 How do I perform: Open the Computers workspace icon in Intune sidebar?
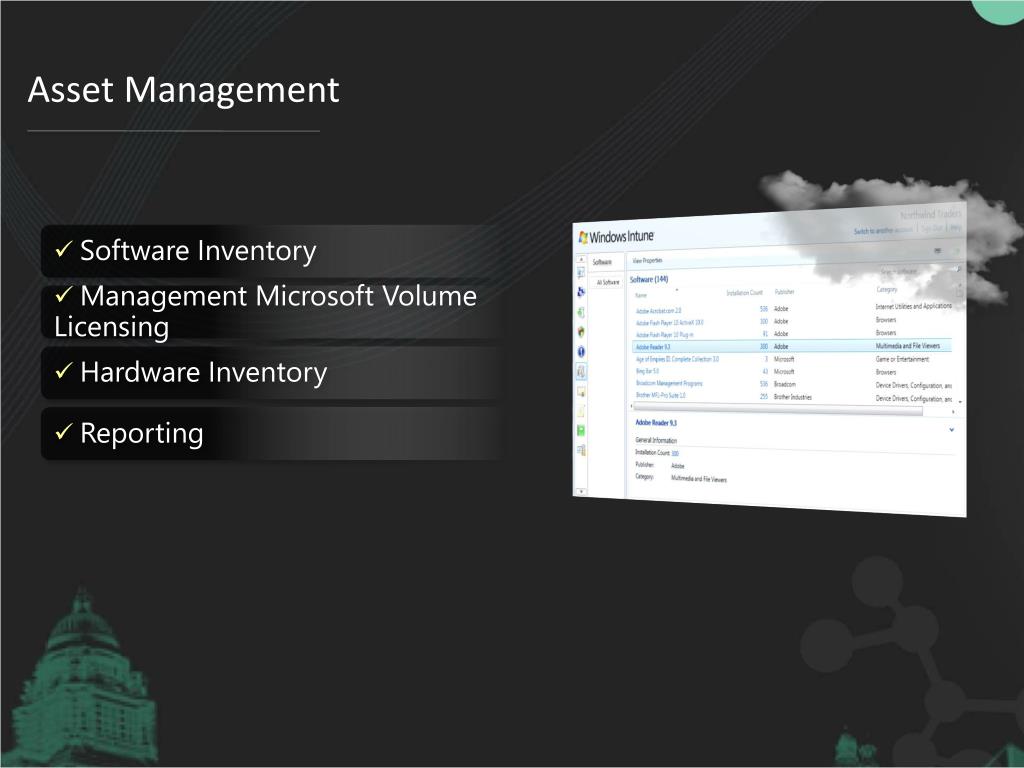tap(581, 292)
